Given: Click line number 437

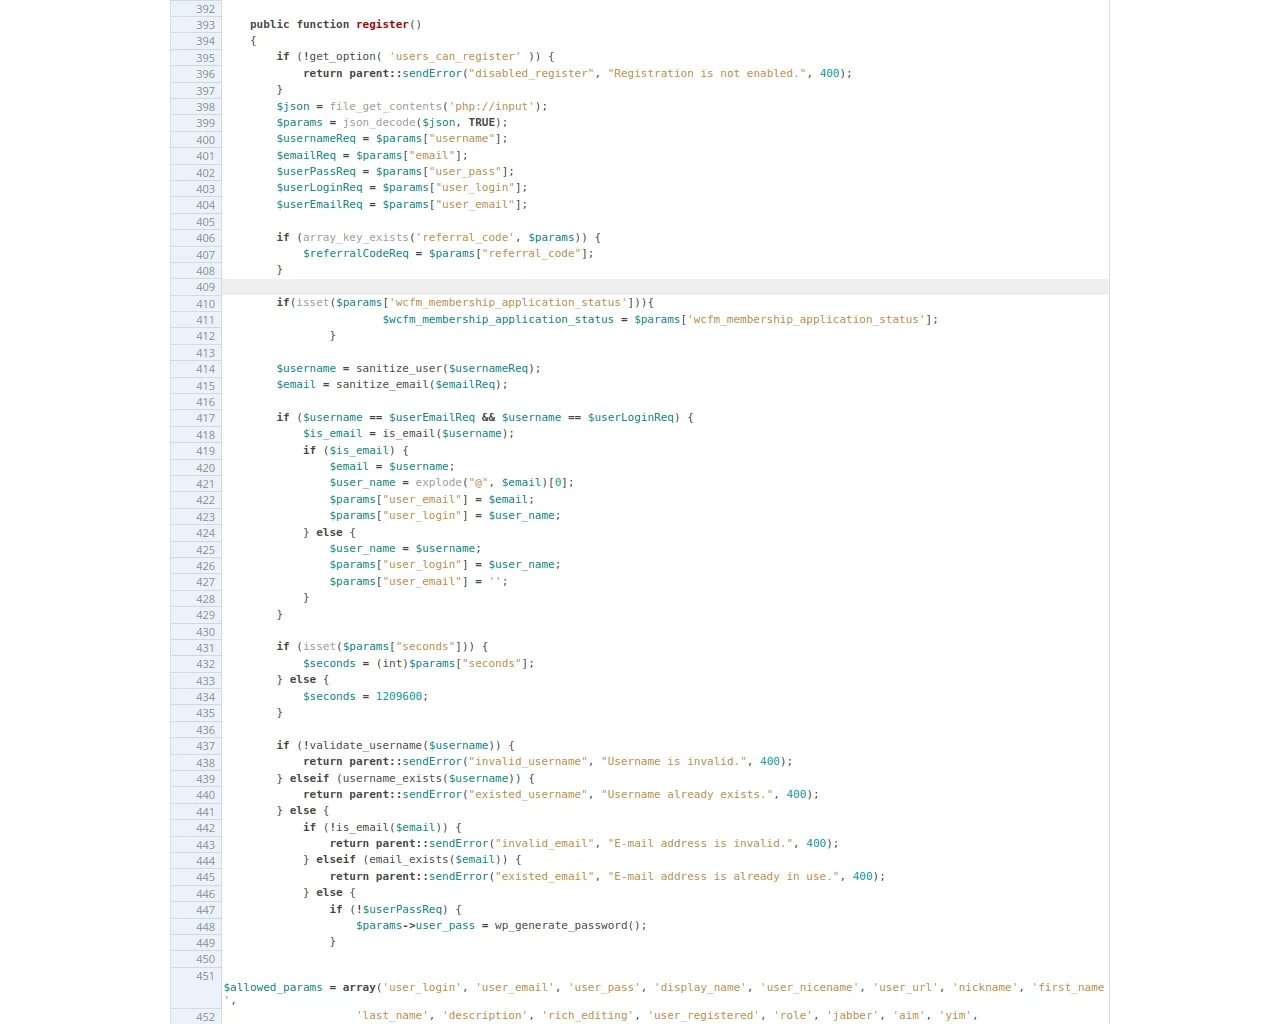Looking at the screenshot, I should (205, 746).
